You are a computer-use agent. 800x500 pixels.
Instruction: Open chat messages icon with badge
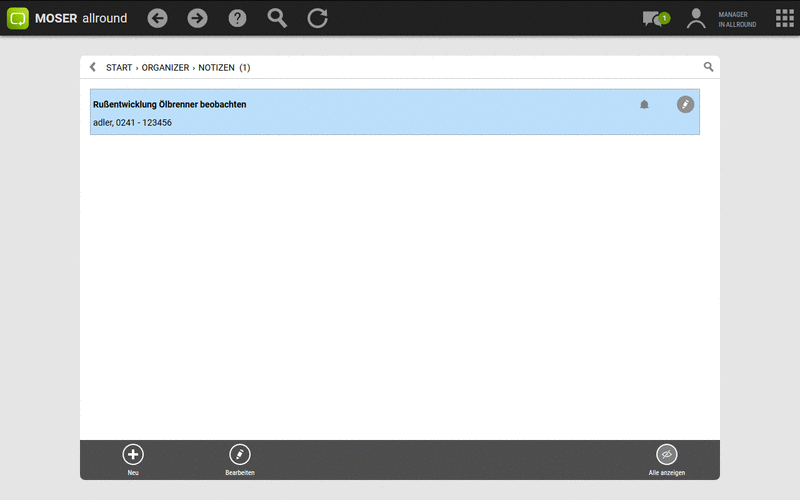click(656, 19)
